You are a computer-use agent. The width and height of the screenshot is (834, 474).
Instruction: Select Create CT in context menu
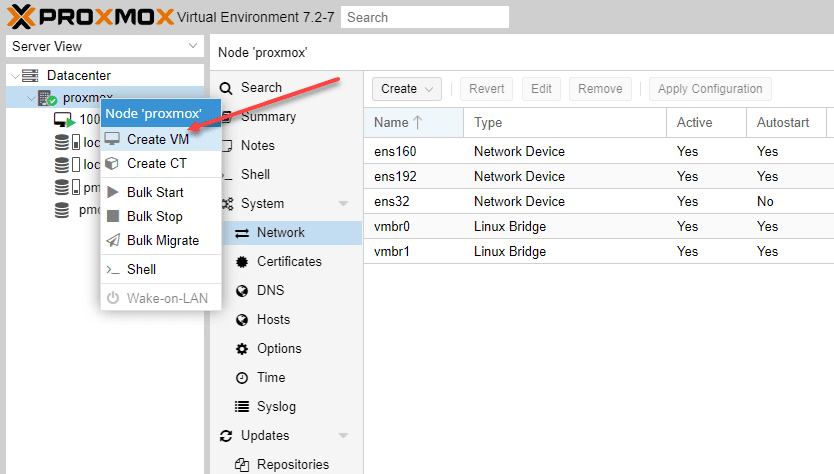(x=156, y=163)
